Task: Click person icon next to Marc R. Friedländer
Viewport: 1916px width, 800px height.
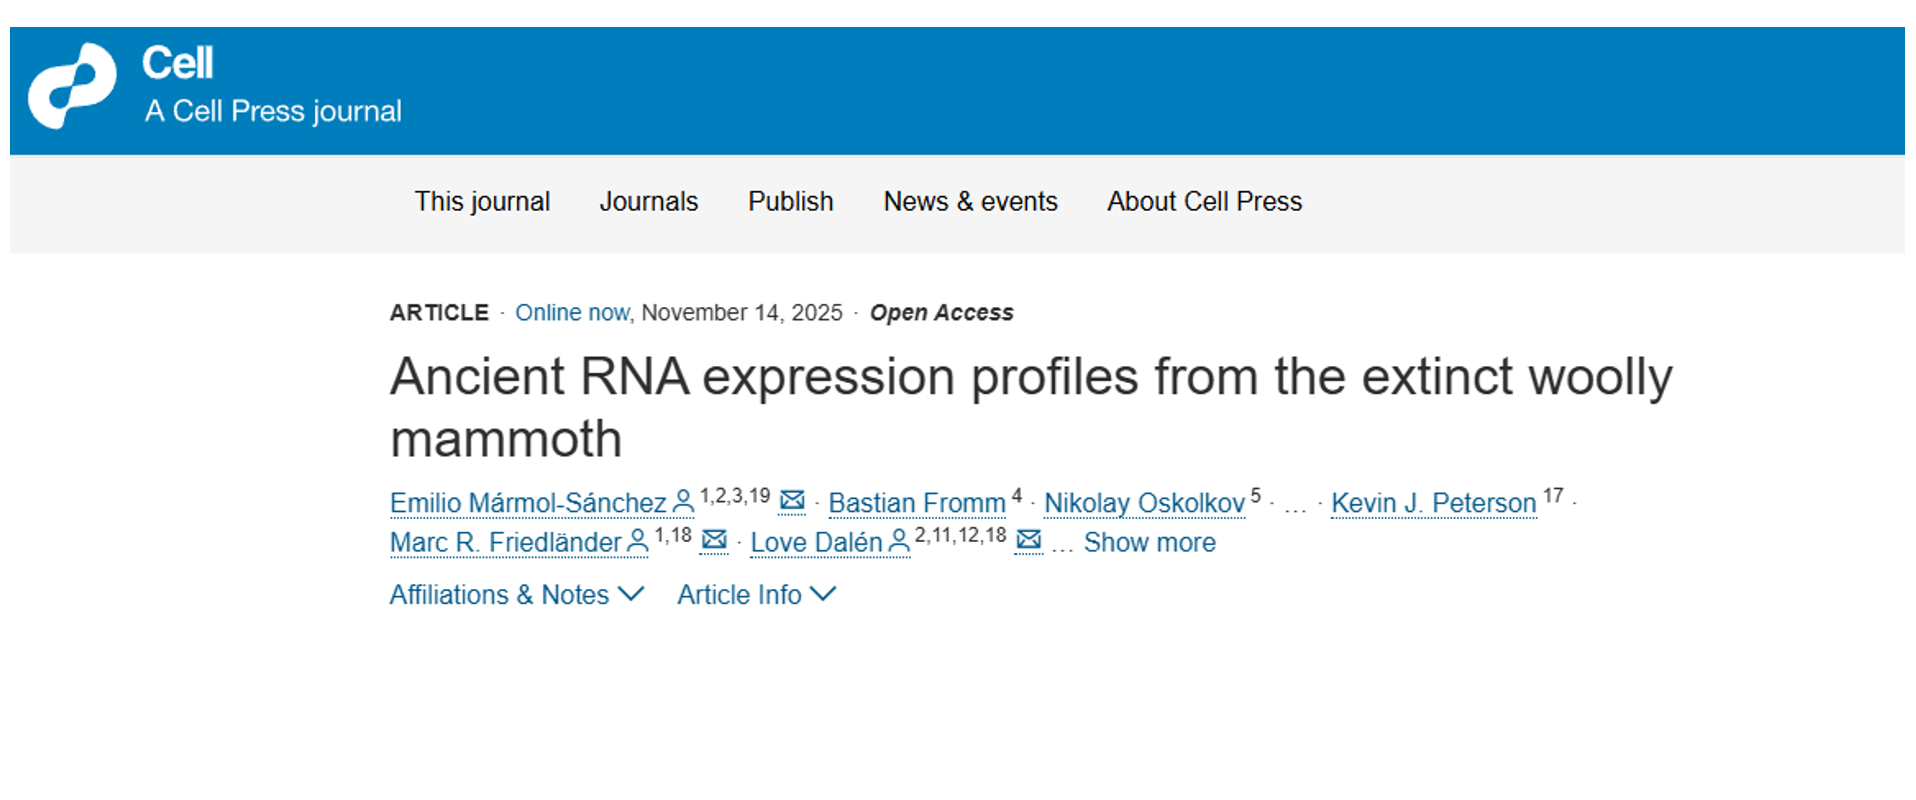Action: [x=637, y=541]
